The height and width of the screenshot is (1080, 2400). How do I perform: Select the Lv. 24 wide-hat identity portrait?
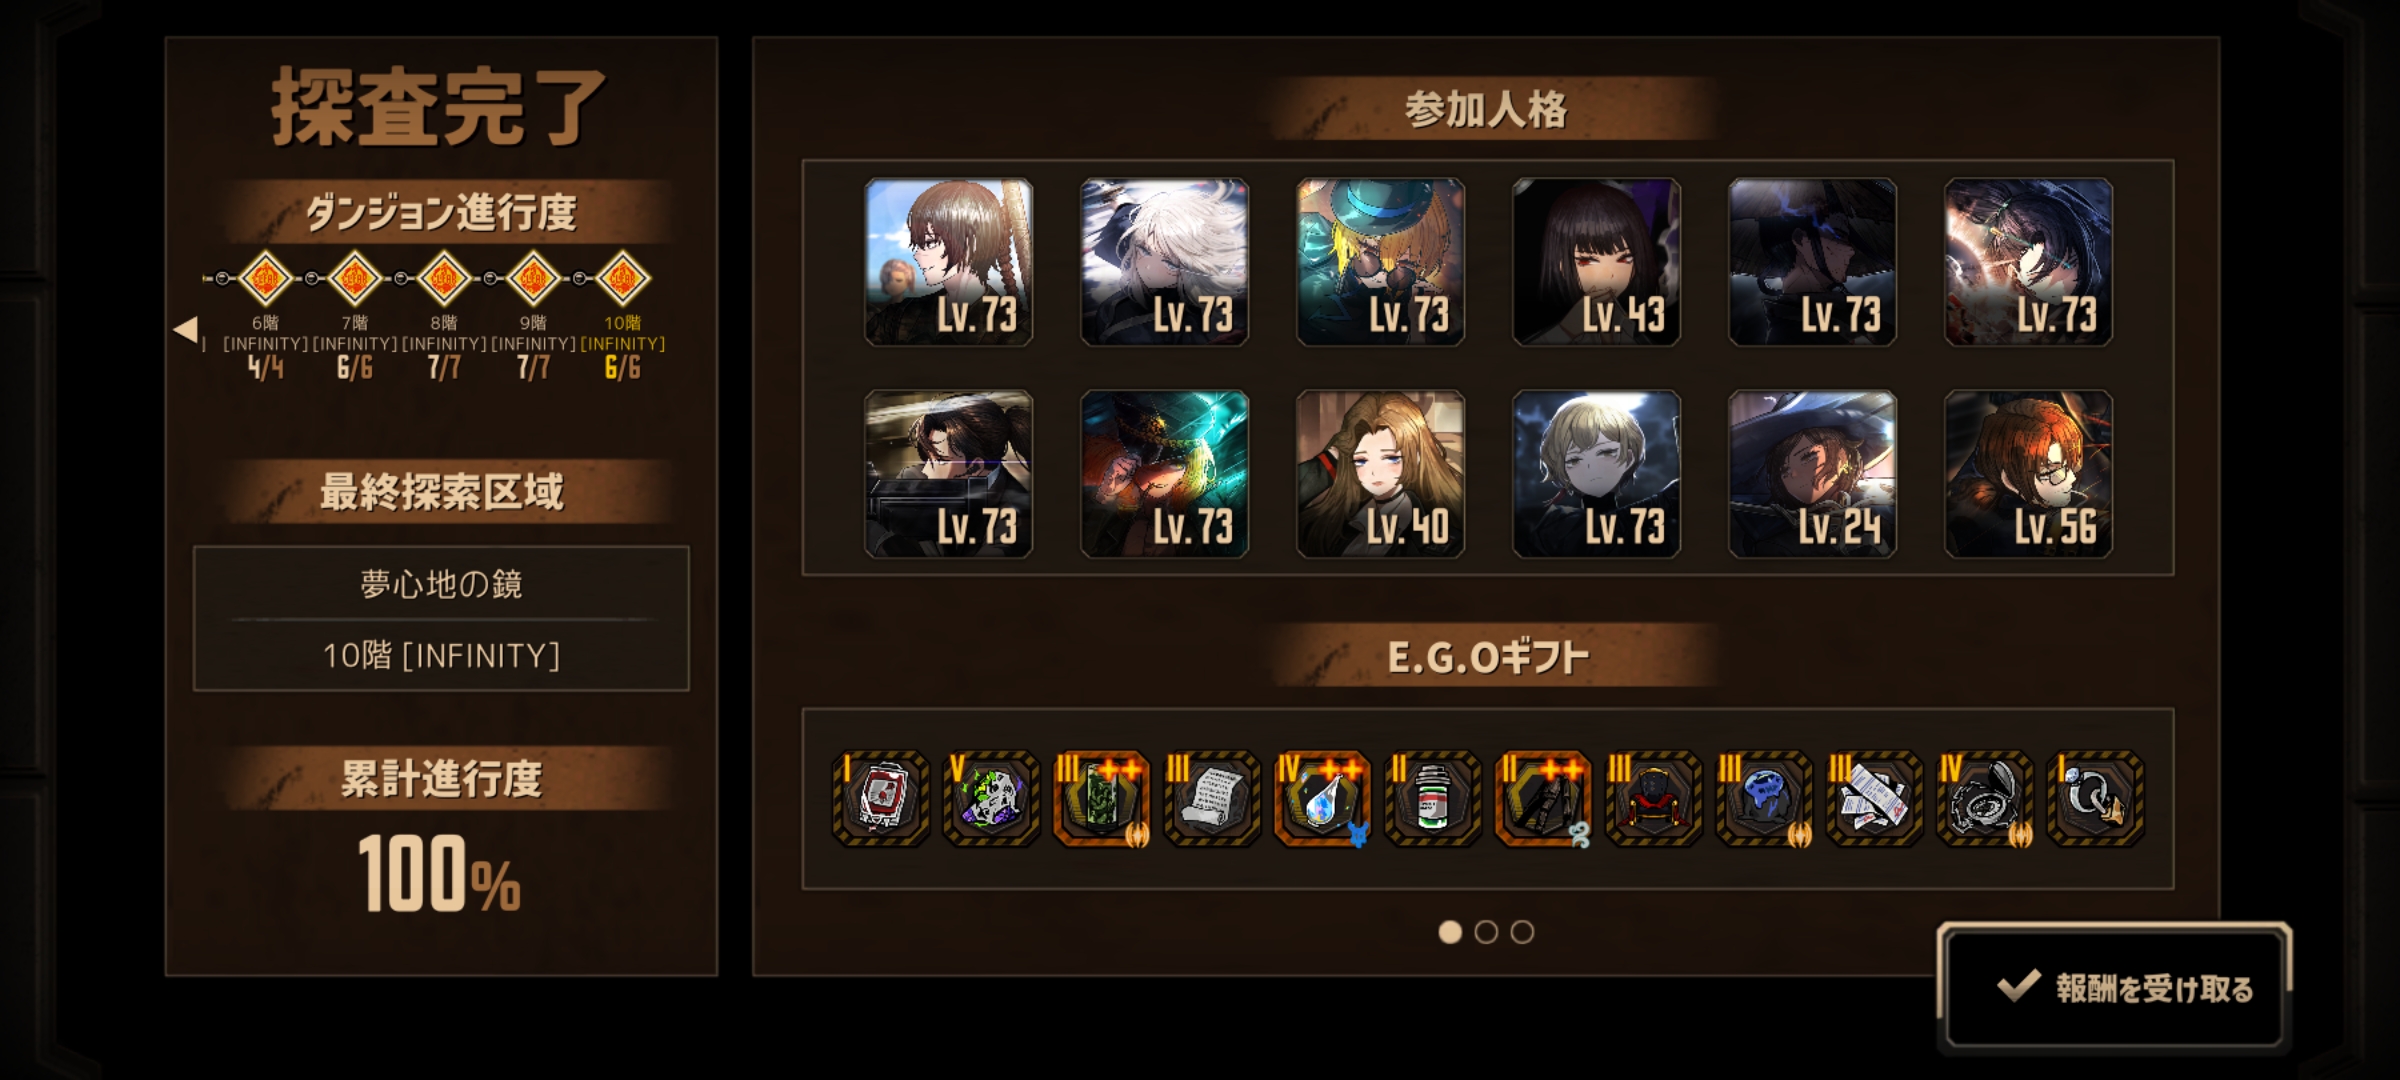click(x=1813, y=474)
